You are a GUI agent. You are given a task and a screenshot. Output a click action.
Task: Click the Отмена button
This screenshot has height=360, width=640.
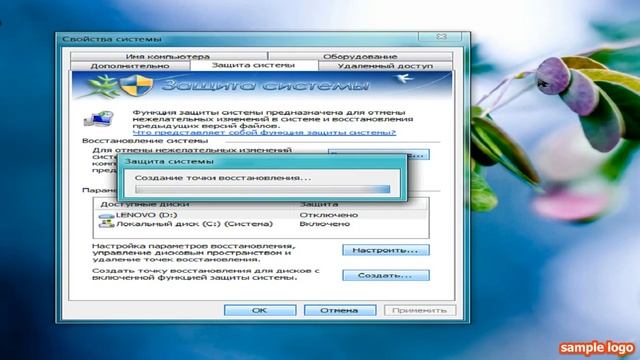pyautogui.click(x=340, y=311)
